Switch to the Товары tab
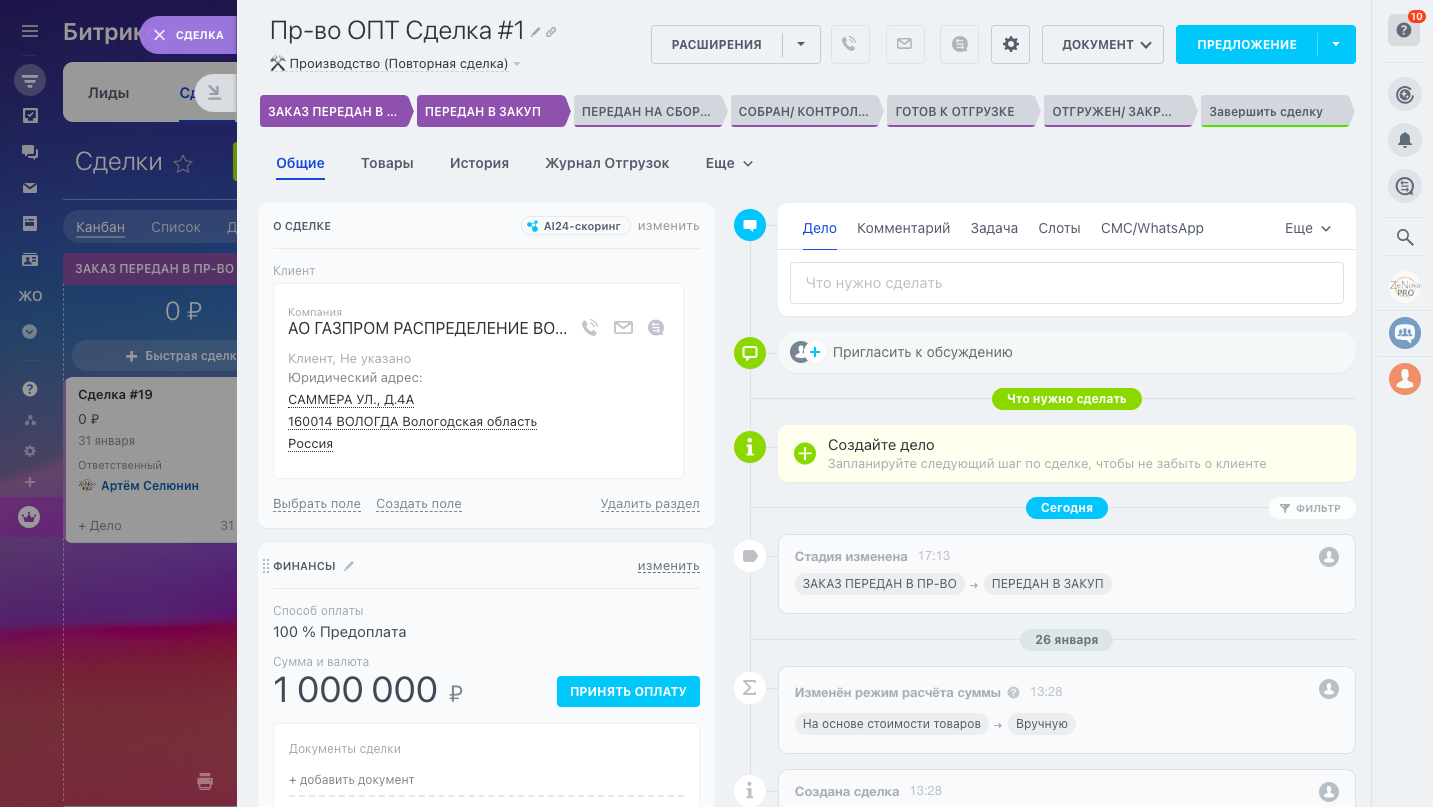 (387, 163)
